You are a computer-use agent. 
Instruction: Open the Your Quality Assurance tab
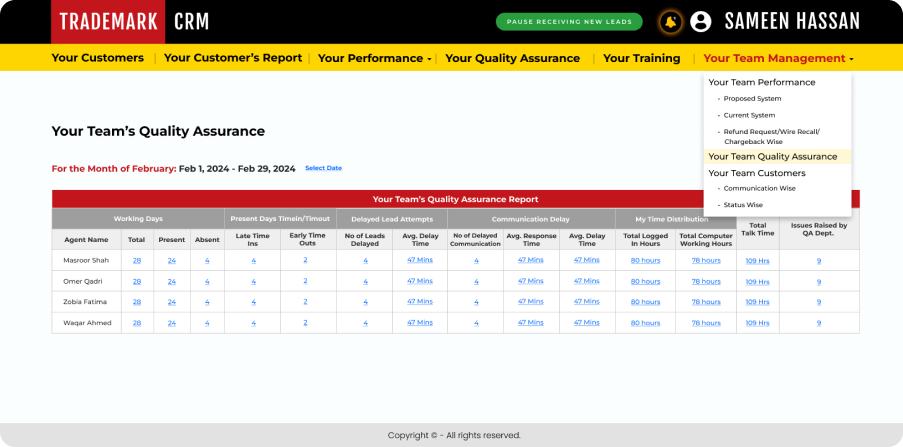click(x=512, y=58)
